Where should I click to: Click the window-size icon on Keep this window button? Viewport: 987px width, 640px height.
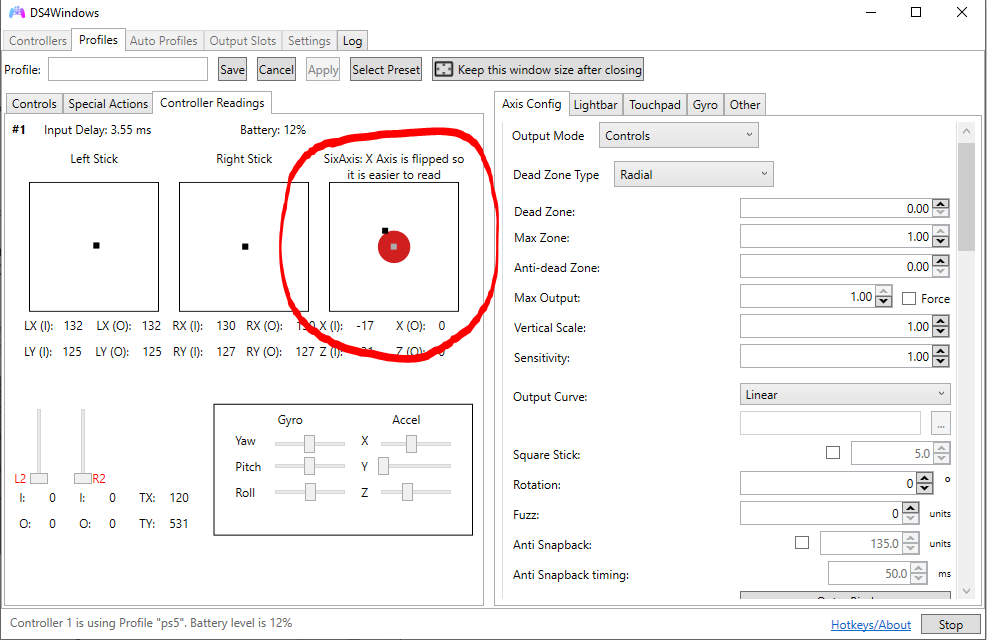[444, 69]
